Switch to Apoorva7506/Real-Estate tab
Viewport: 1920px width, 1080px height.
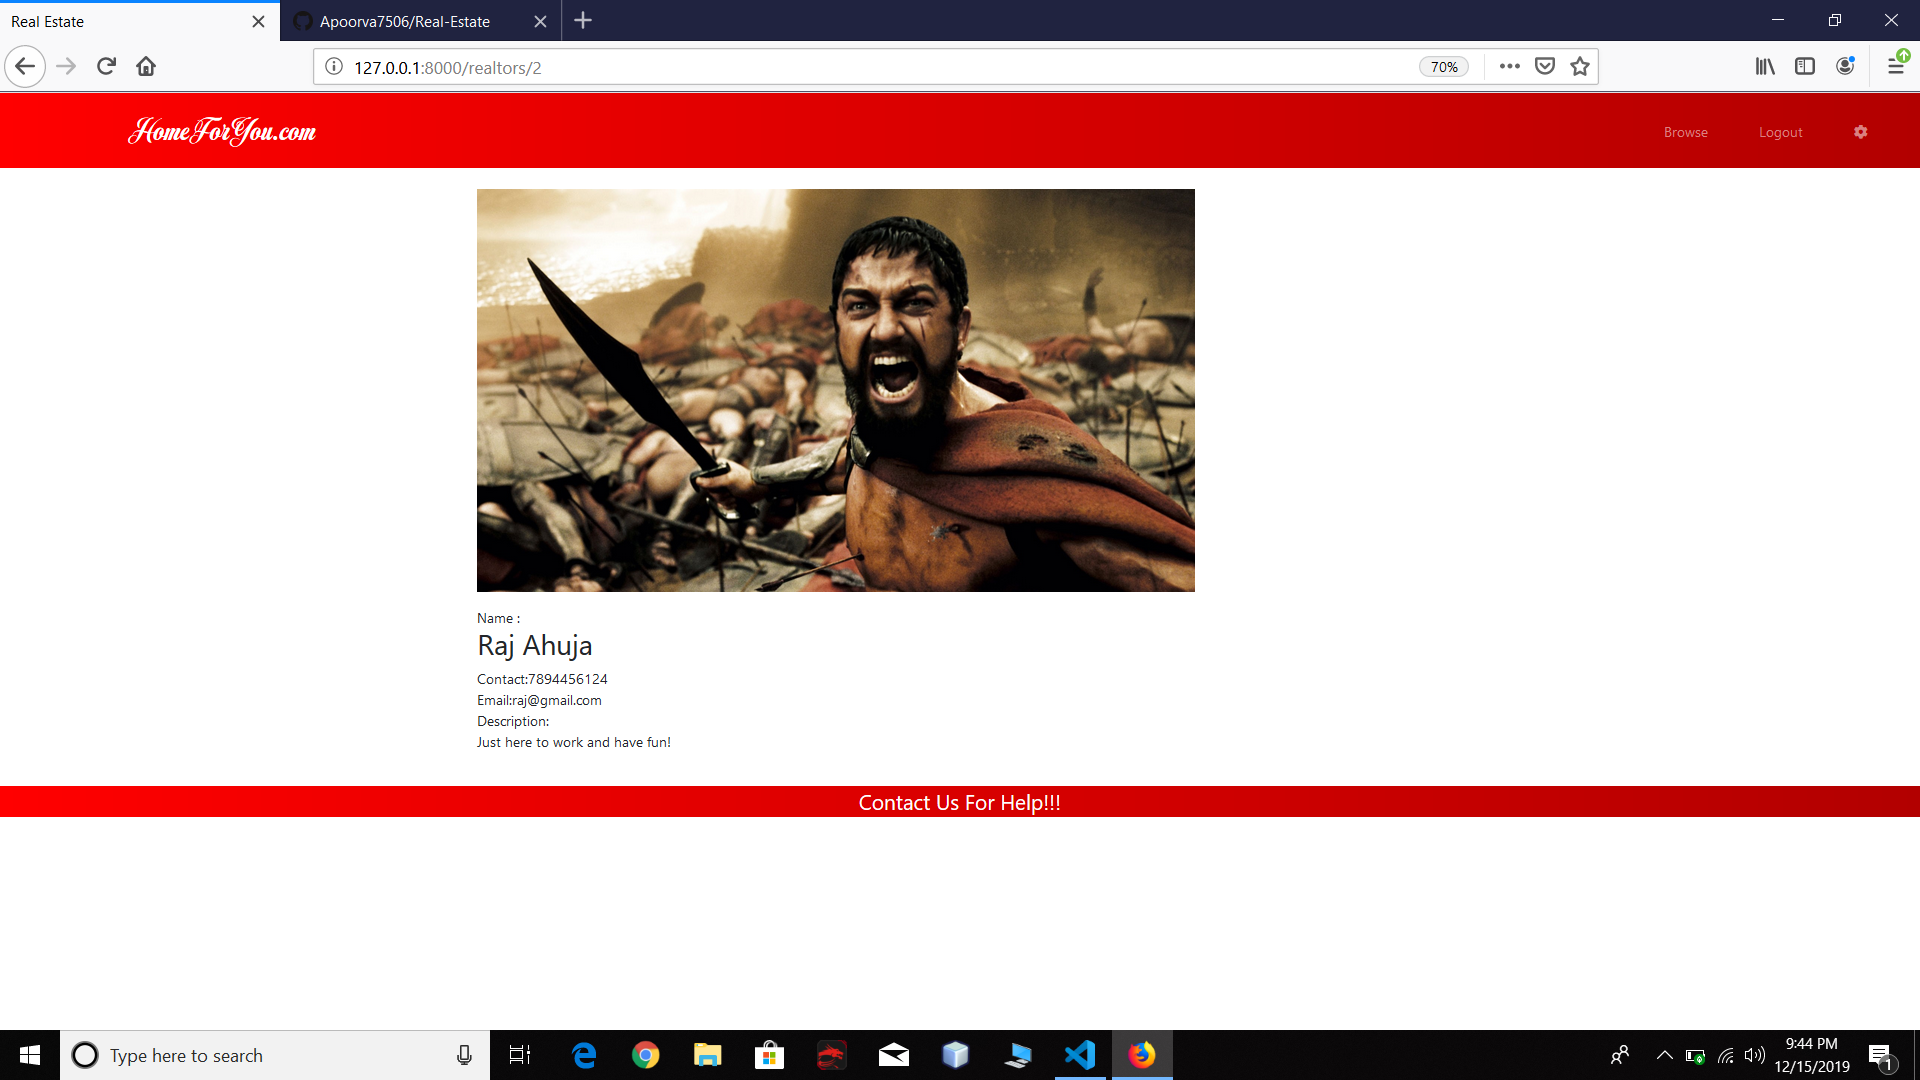click(x=405, y=21)
